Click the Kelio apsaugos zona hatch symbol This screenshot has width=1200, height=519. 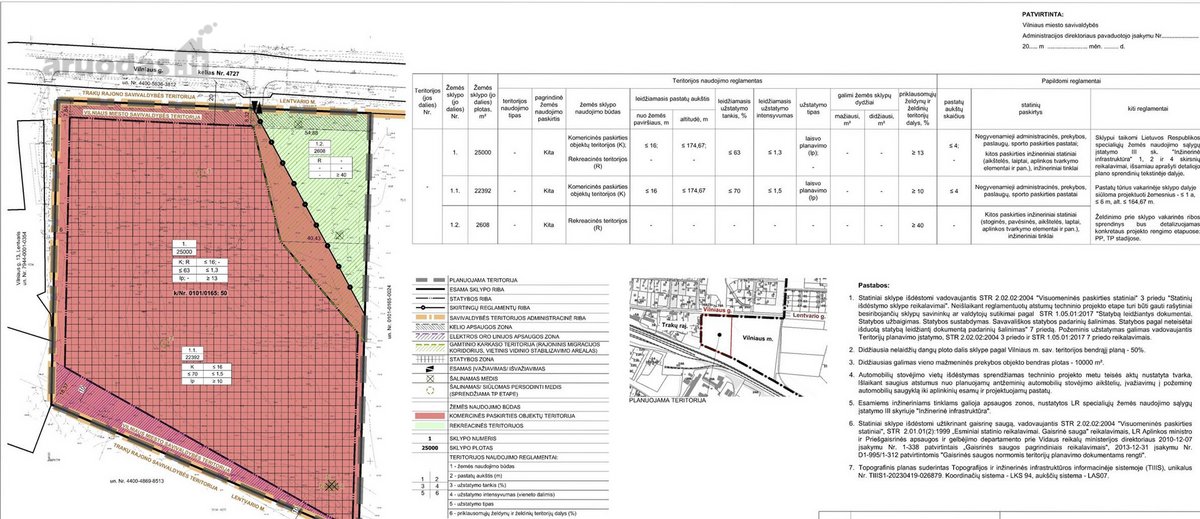click(428, 326)
